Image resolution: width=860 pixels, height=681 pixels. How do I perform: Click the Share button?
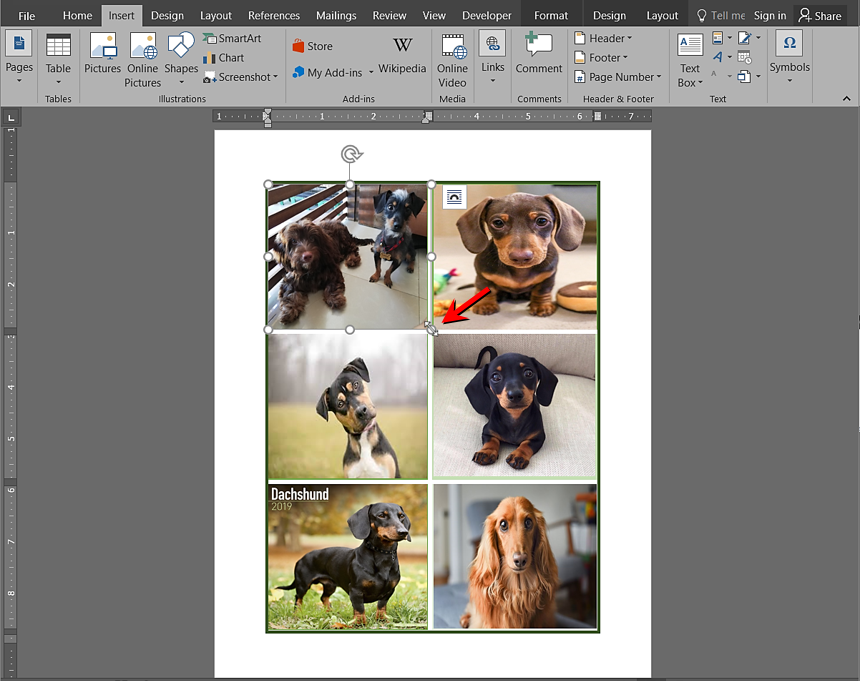point(819,16)
